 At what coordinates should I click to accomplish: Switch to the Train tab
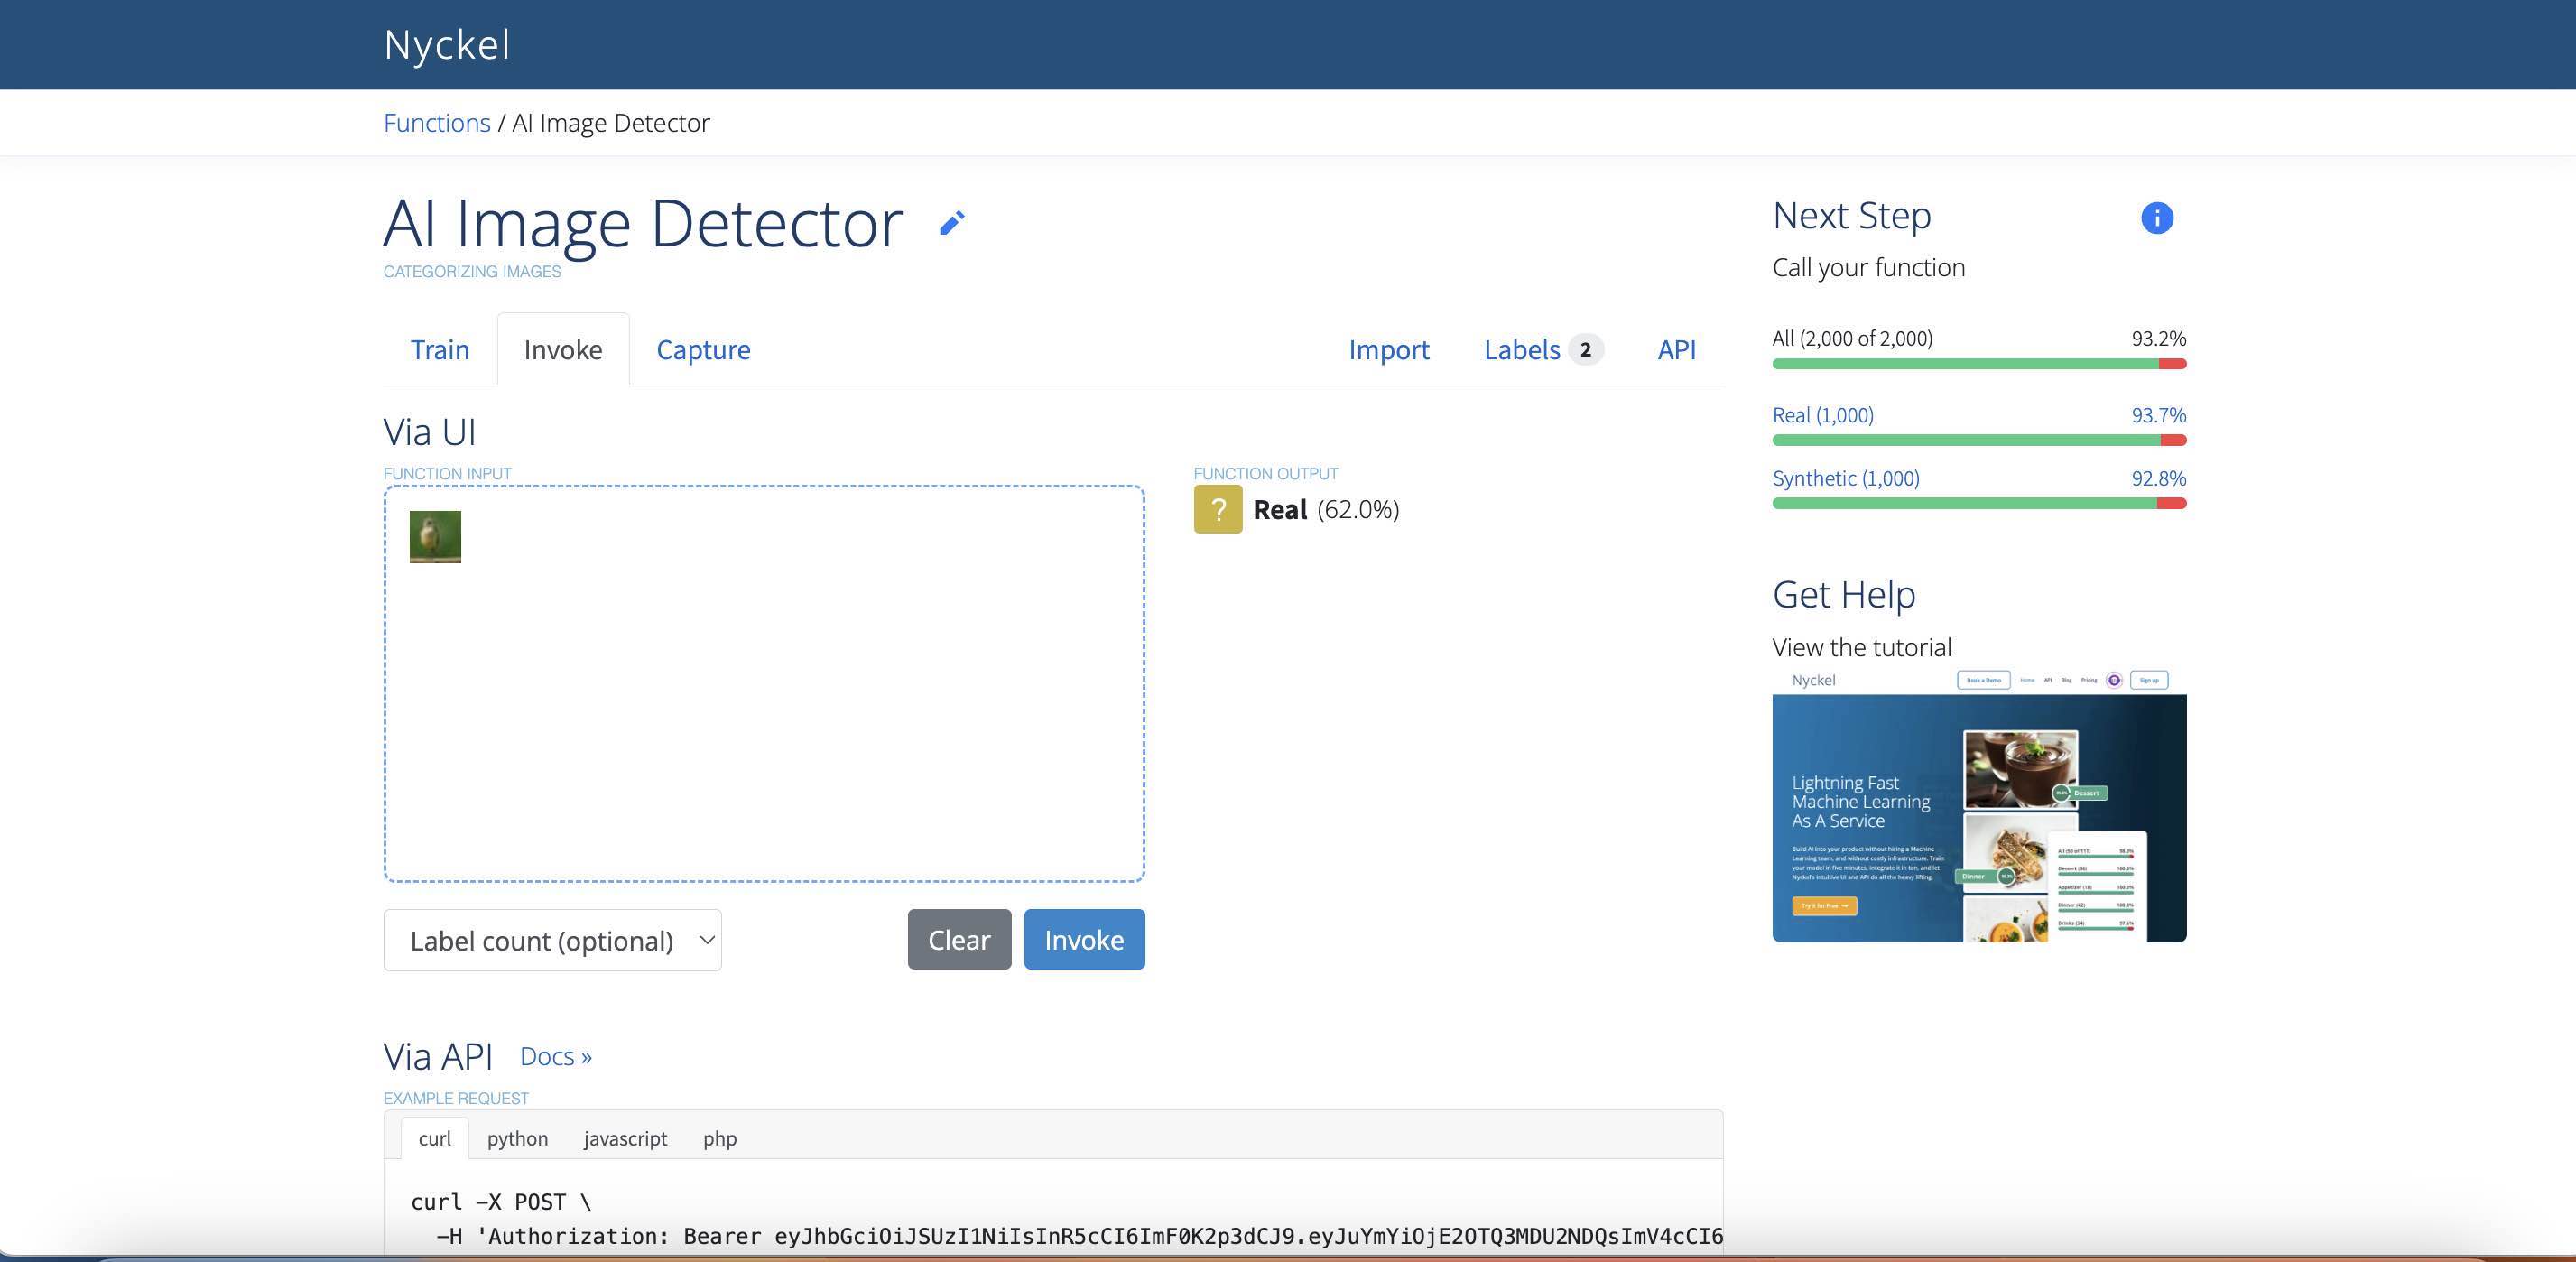point(440,349)
